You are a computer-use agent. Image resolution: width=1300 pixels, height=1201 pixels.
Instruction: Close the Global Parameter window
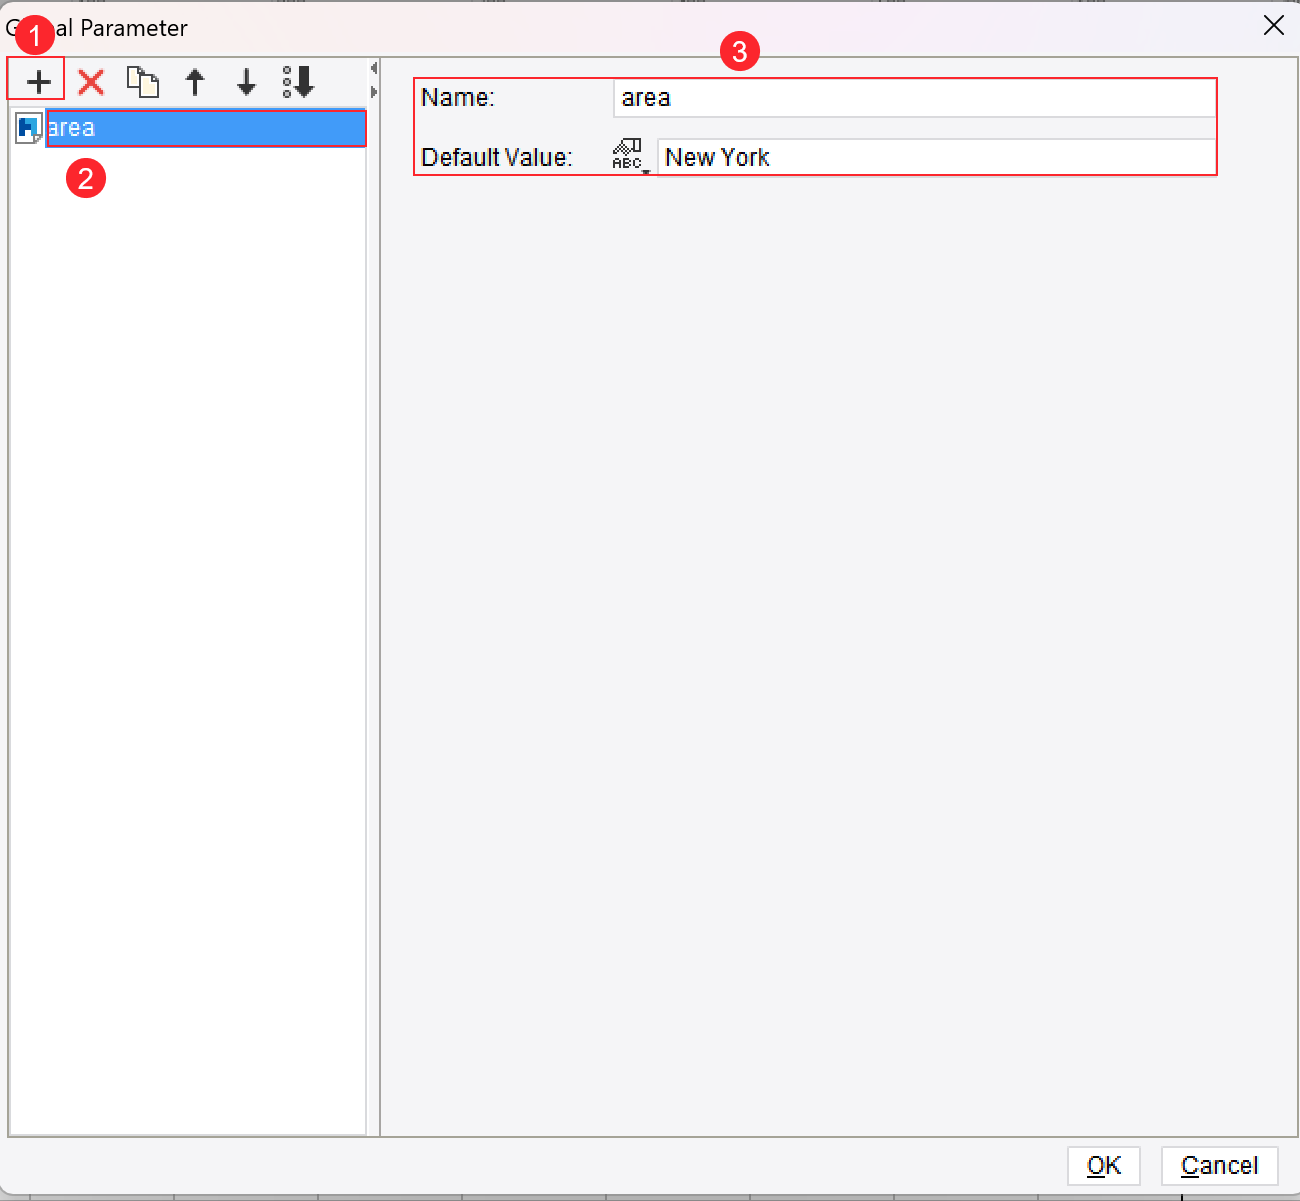(1273, 26)
